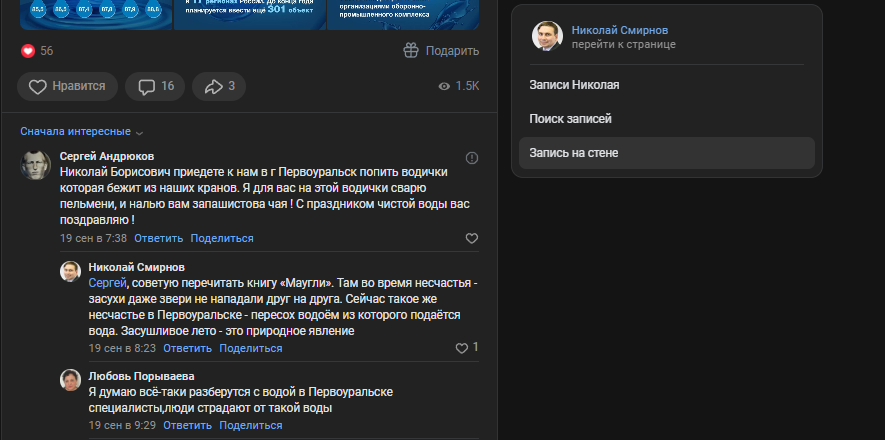This screenshot has height=440, width=885.
Task: Click Поделиться under Любовь Порываева's comment
Action: coord(250,425)
